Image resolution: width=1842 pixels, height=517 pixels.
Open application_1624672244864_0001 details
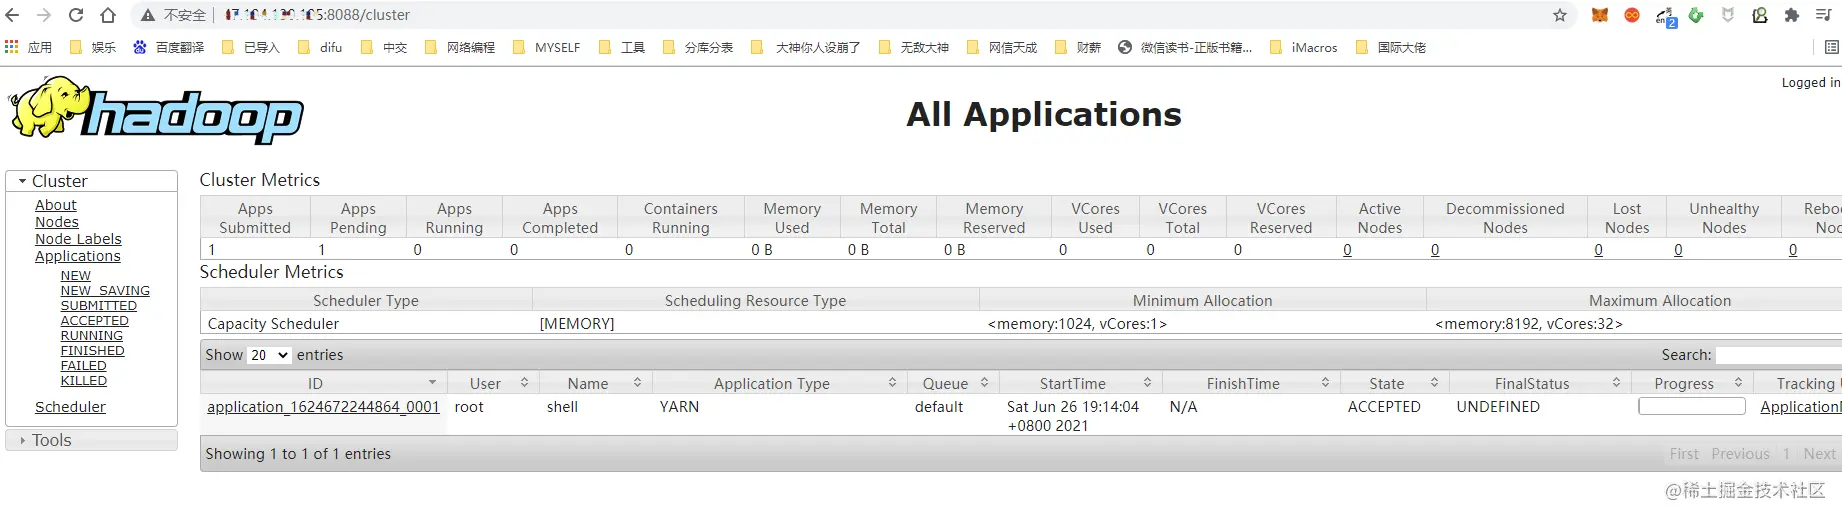click(x=323, y=407)
